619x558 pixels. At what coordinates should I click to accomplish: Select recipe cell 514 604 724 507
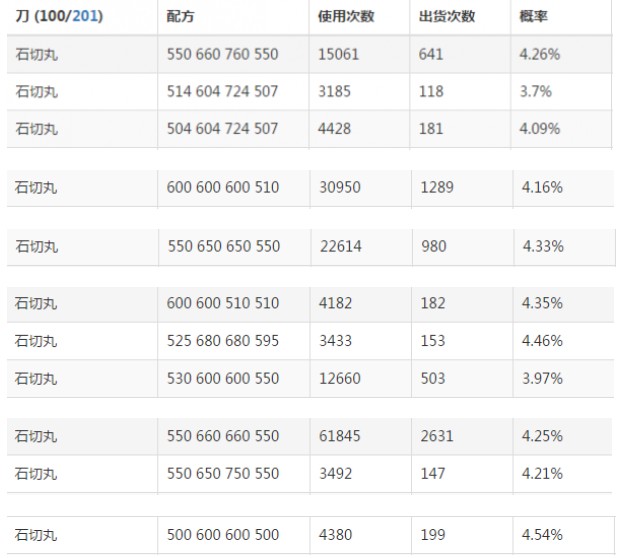222,91
